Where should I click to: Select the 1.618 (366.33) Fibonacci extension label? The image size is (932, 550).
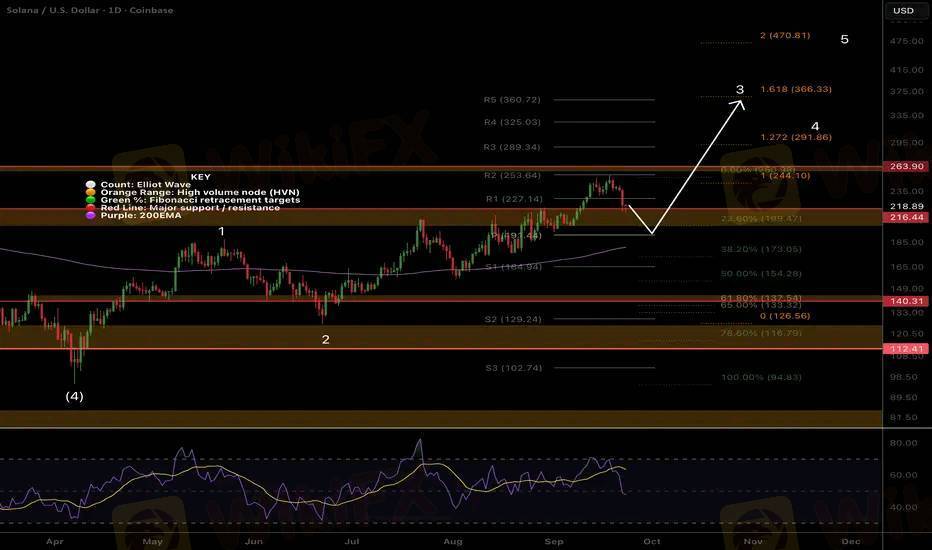796,90
